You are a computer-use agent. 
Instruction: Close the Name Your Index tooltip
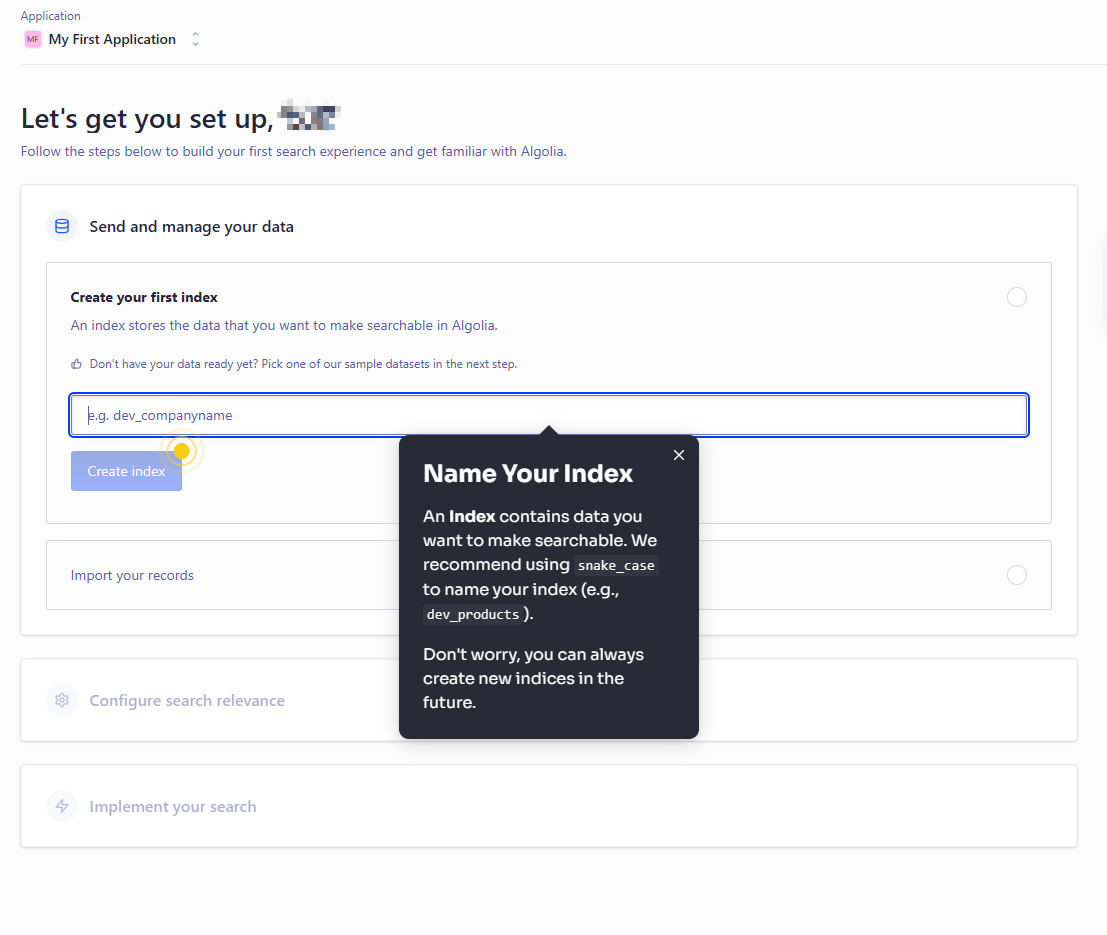pyautogui.click(x=679, y=455)
